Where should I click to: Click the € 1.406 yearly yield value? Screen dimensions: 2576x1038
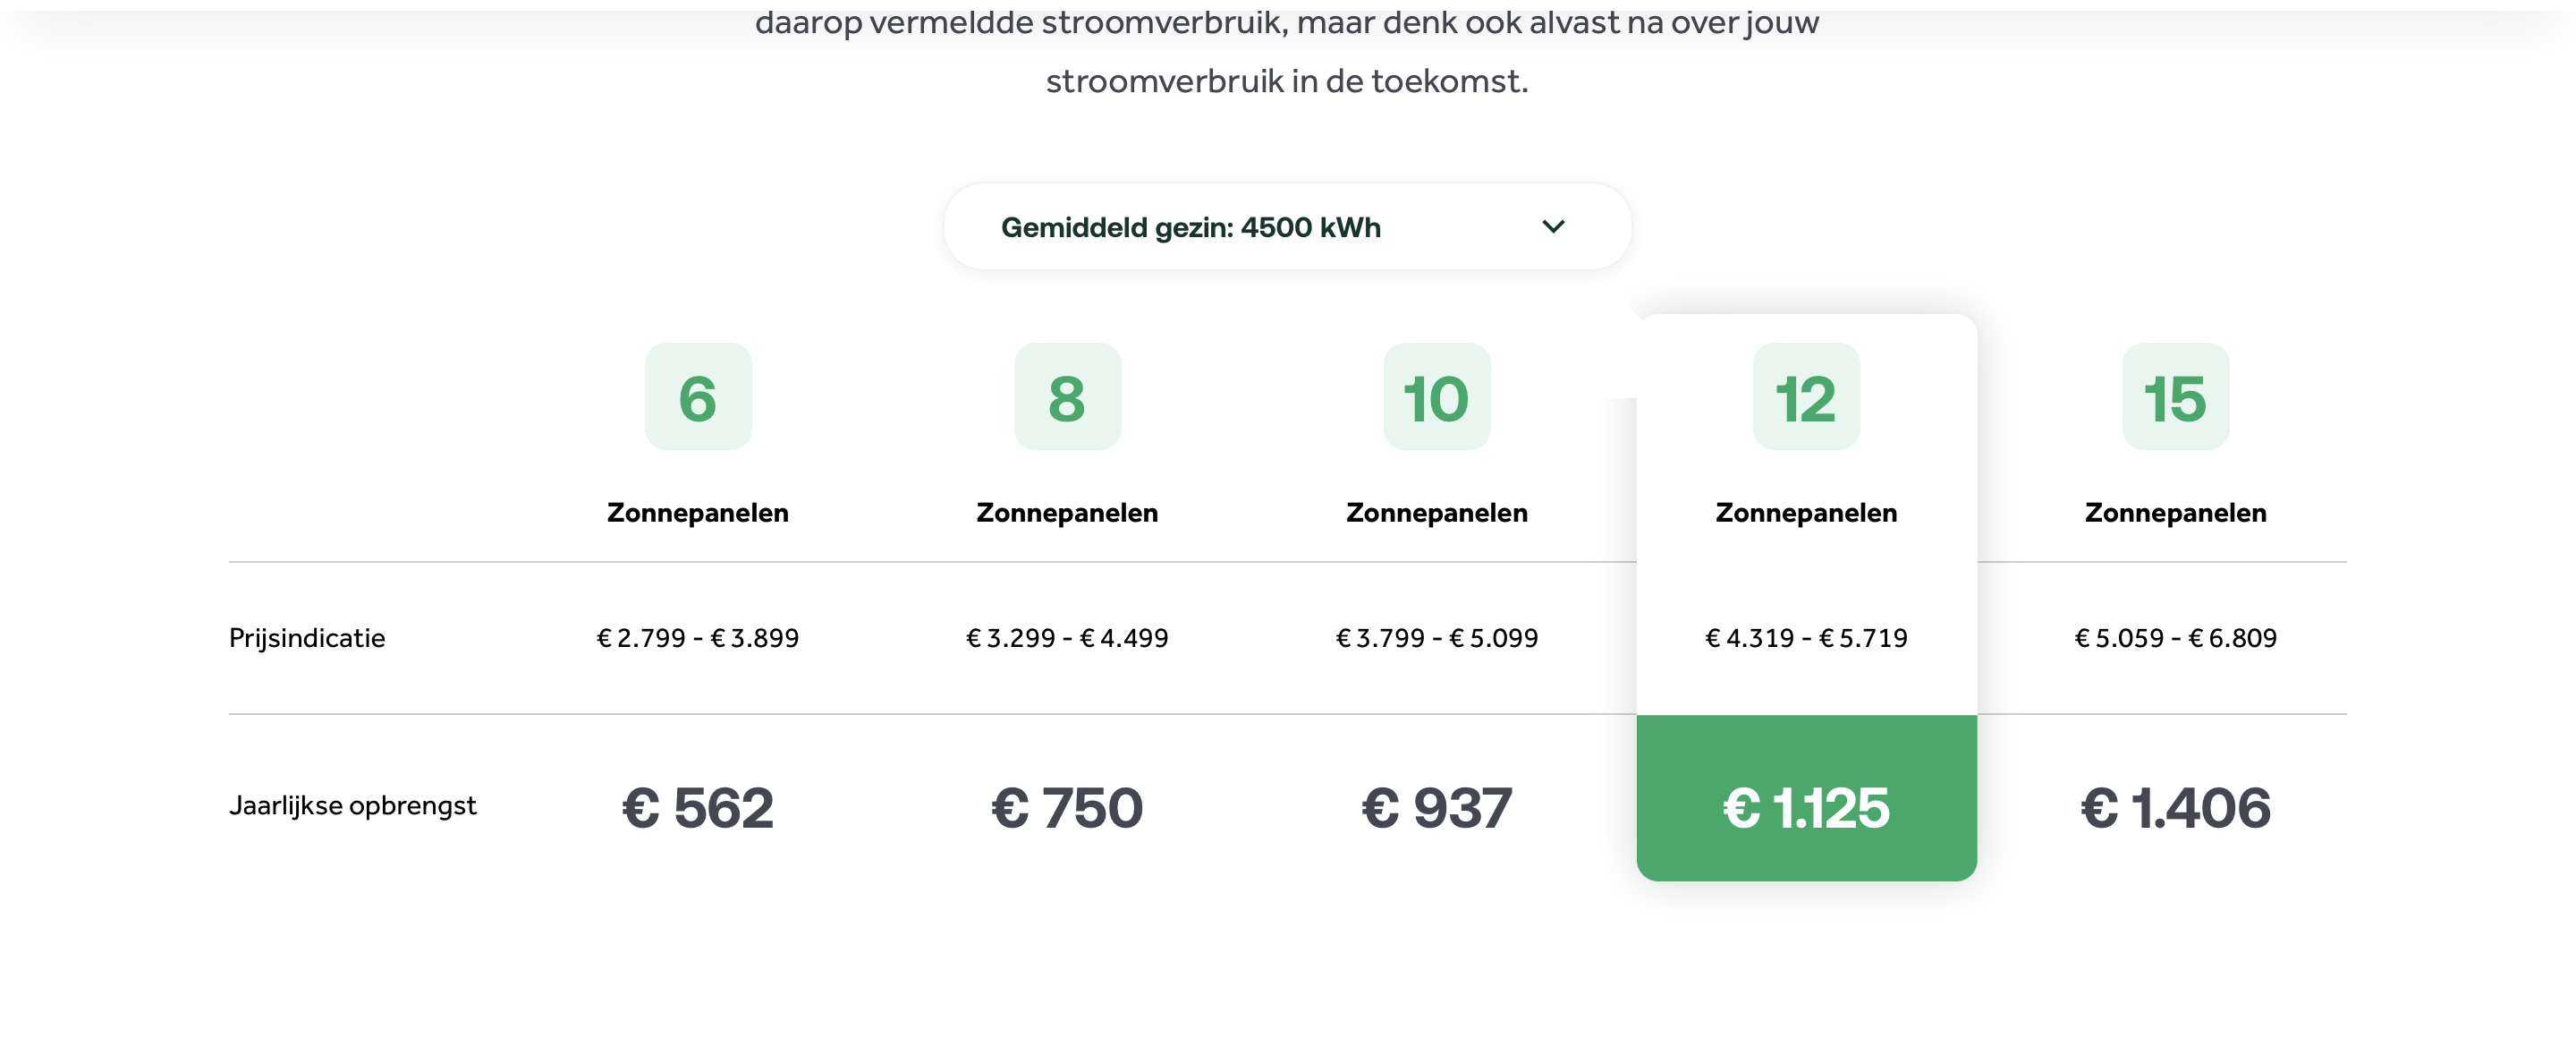[x=2176, y=808]
